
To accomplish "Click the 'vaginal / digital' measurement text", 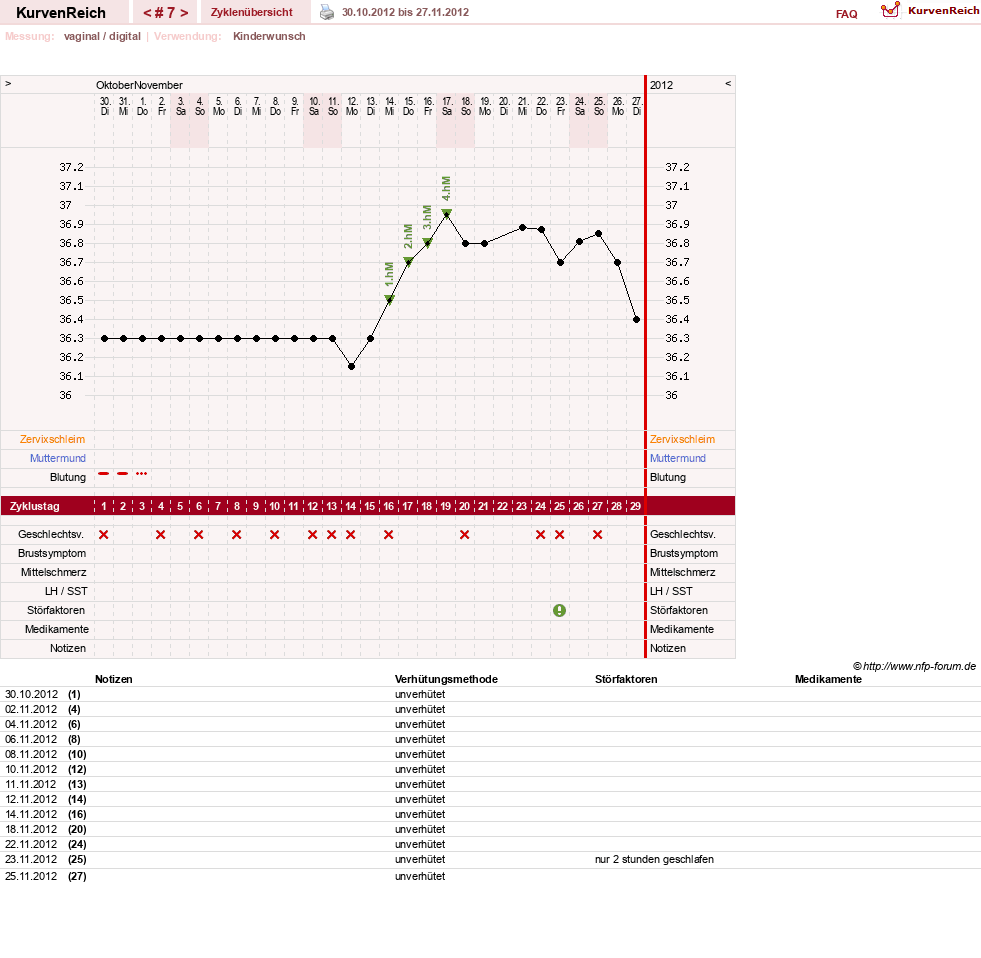I will tap(102, 36).
